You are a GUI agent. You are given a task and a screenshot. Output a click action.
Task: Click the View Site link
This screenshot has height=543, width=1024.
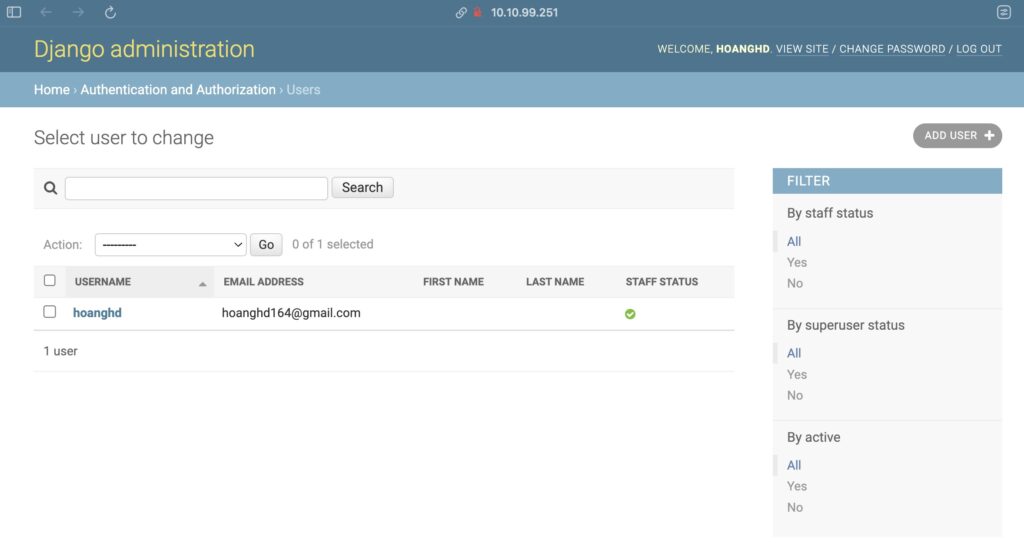(802, 49)
